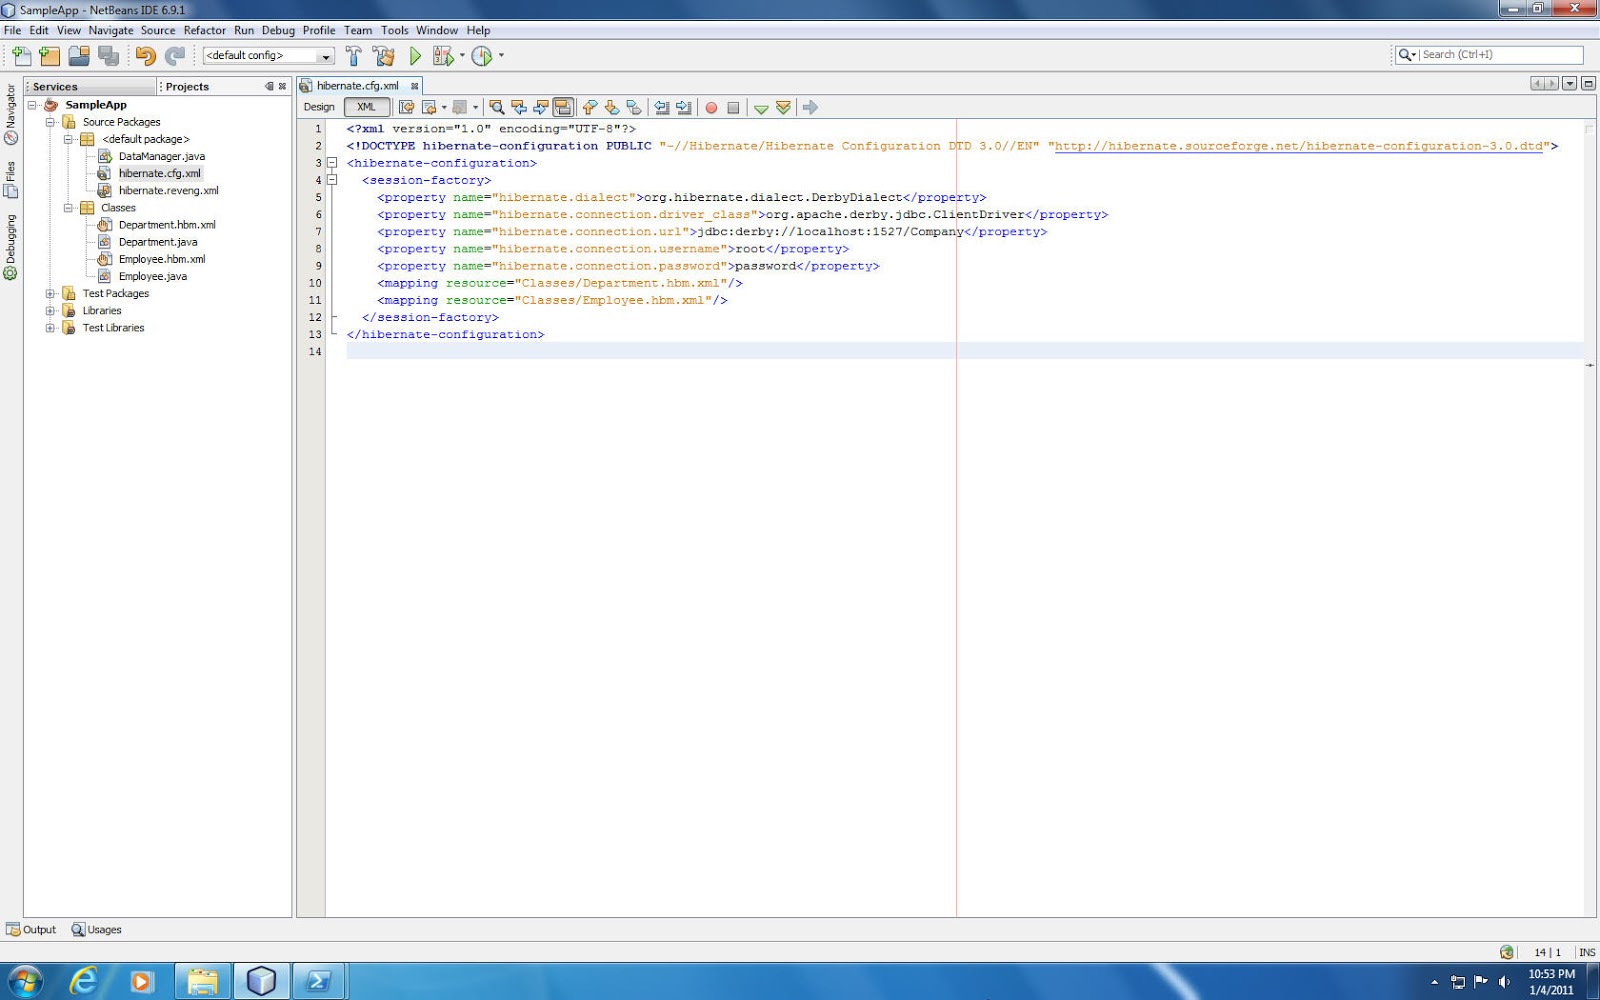Build the main project with hammer icon

click(353, 56)
